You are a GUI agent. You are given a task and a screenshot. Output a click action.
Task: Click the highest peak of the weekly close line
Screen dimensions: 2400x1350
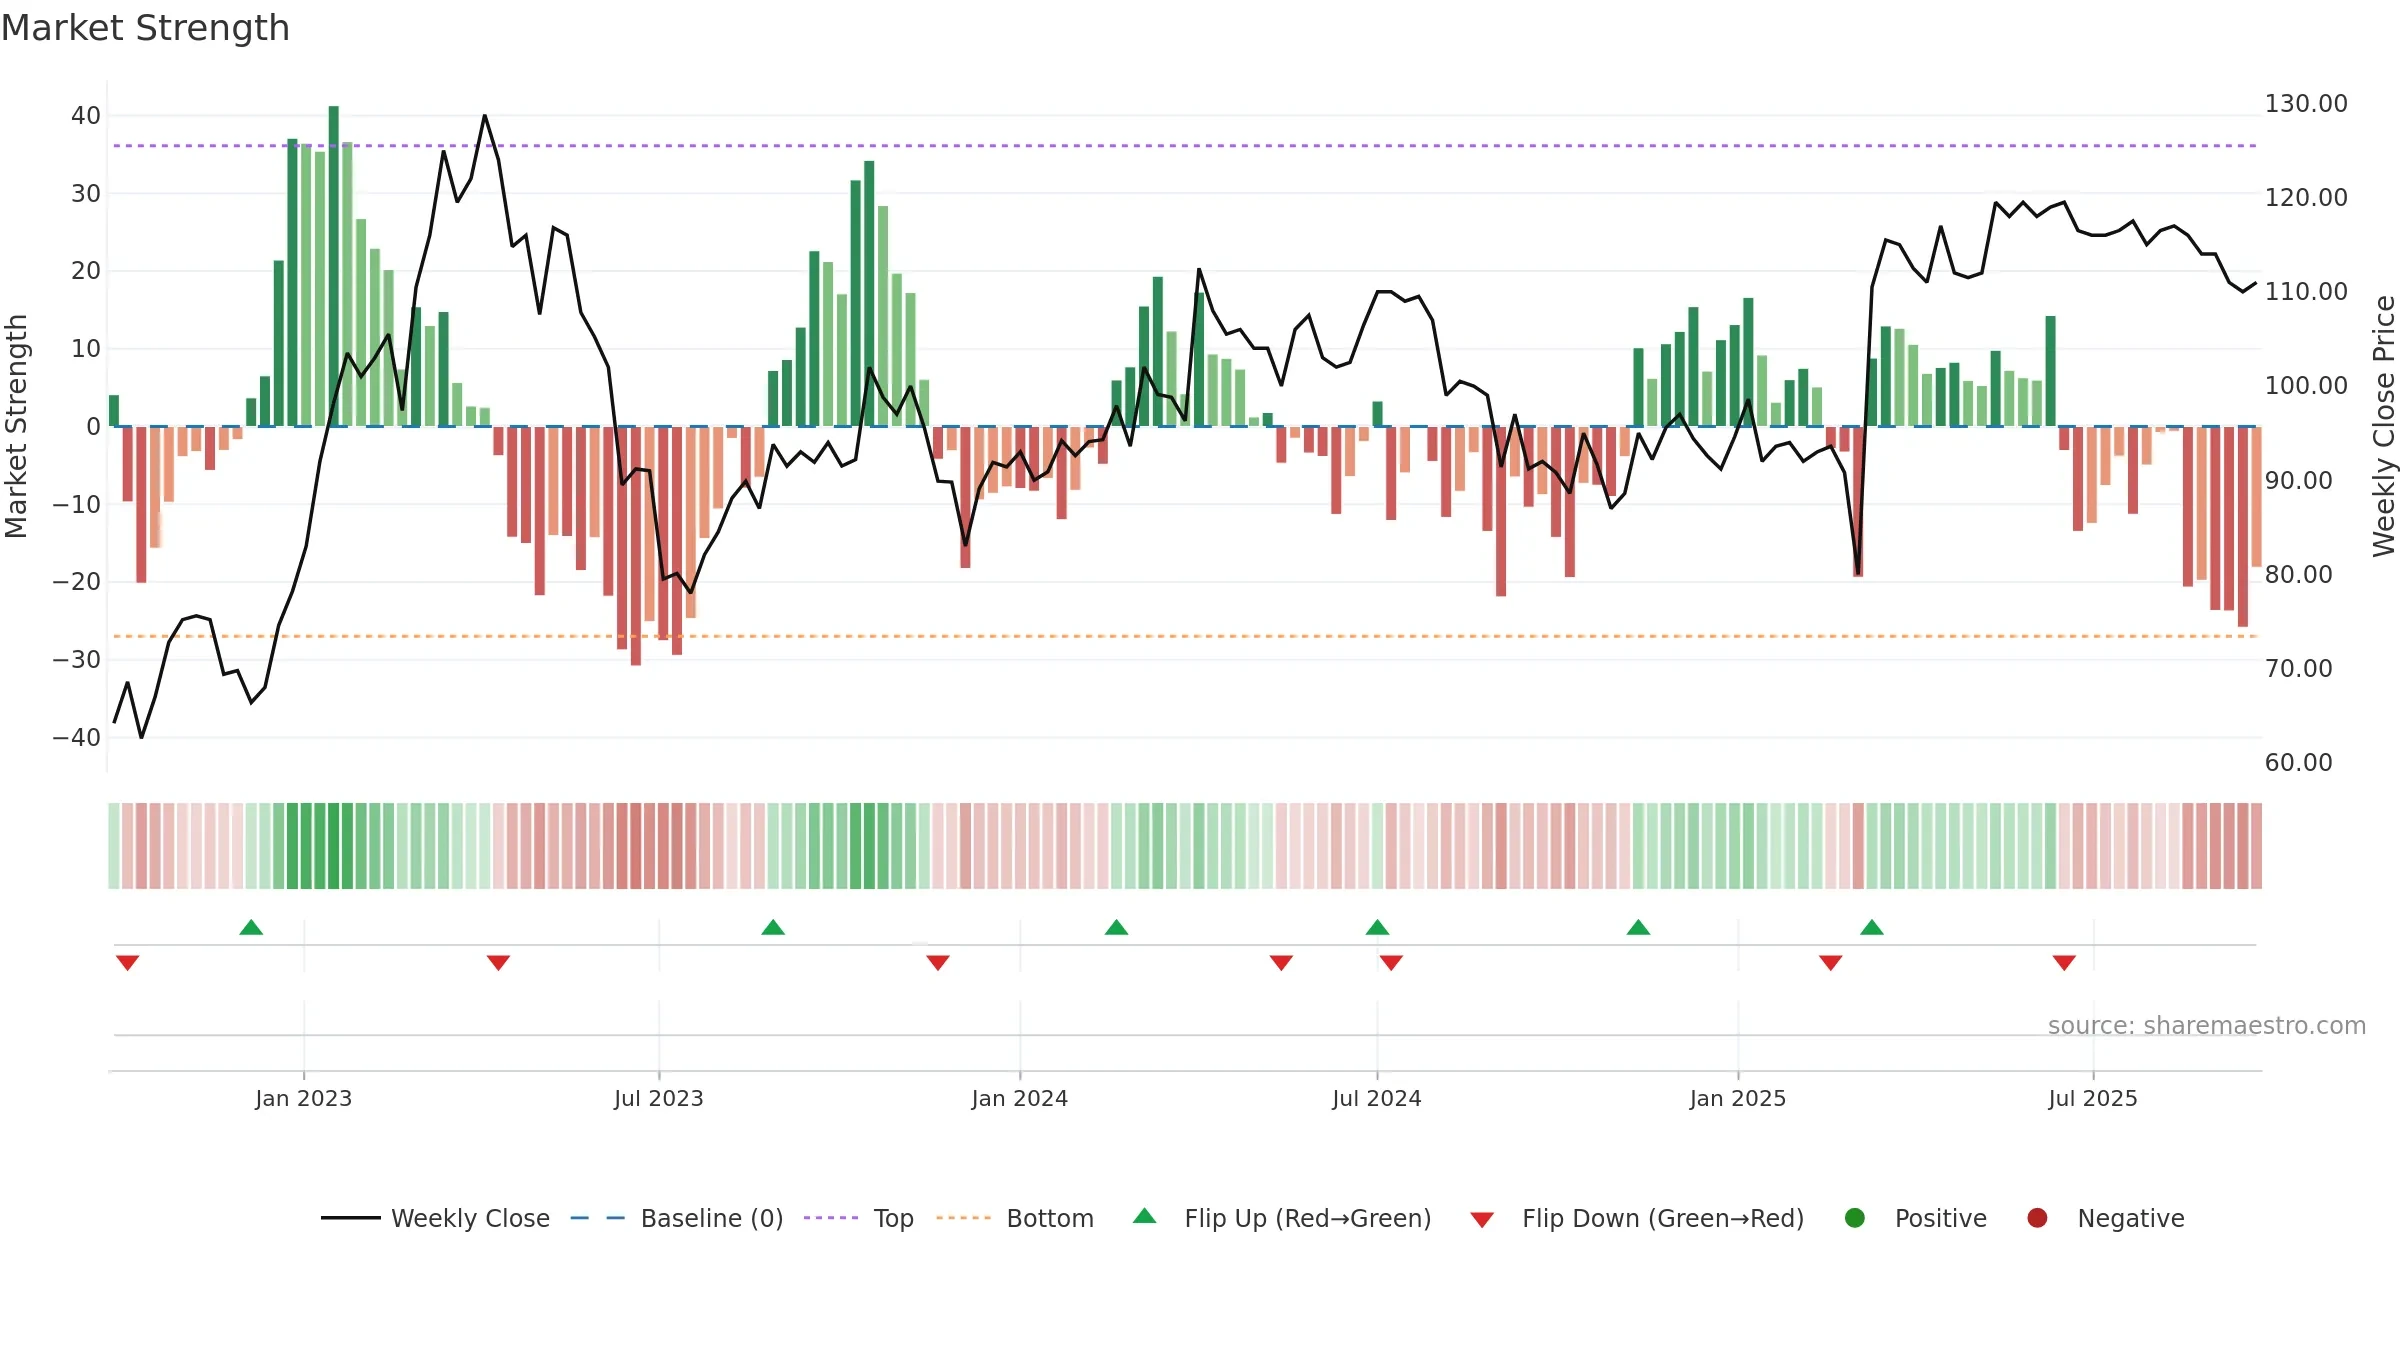tap(485, 116)
